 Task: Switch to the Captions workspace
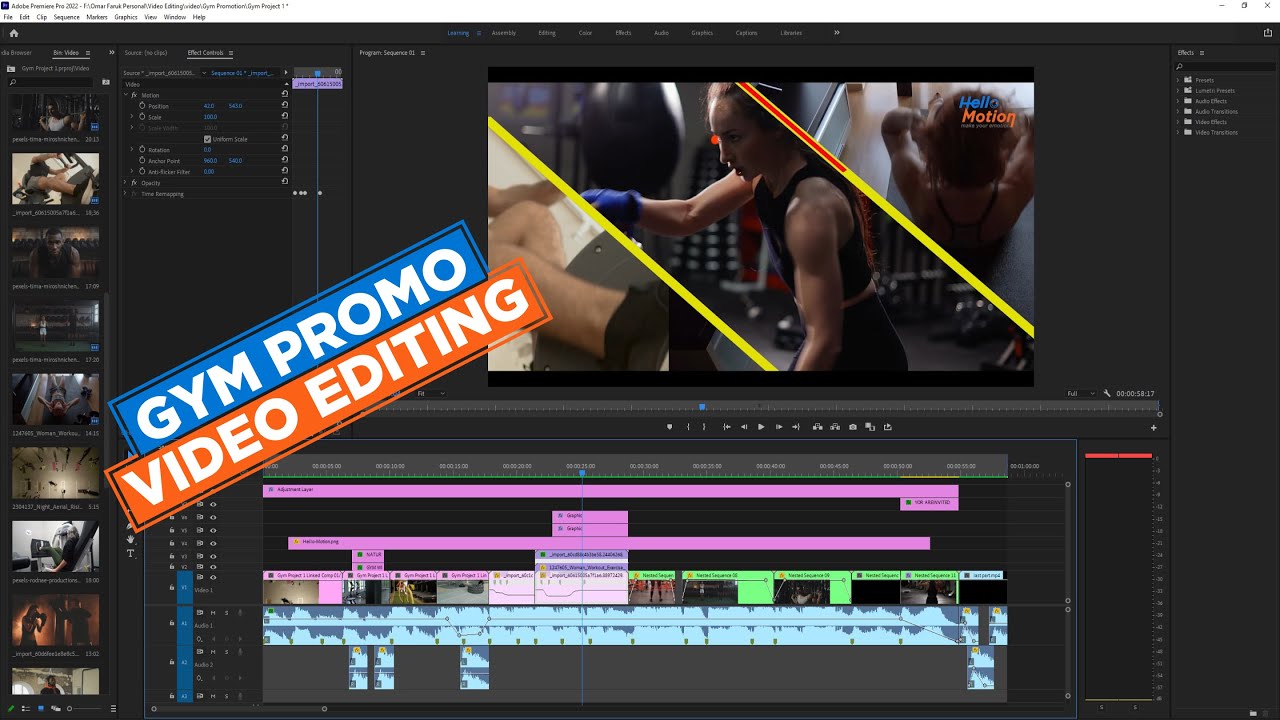747,33
